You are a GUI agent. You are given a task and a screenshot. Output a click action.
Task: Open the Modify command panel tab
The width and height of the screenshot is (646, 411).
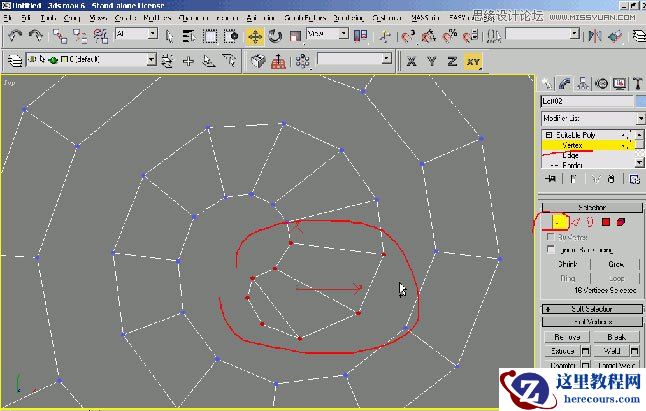[564, 84]
